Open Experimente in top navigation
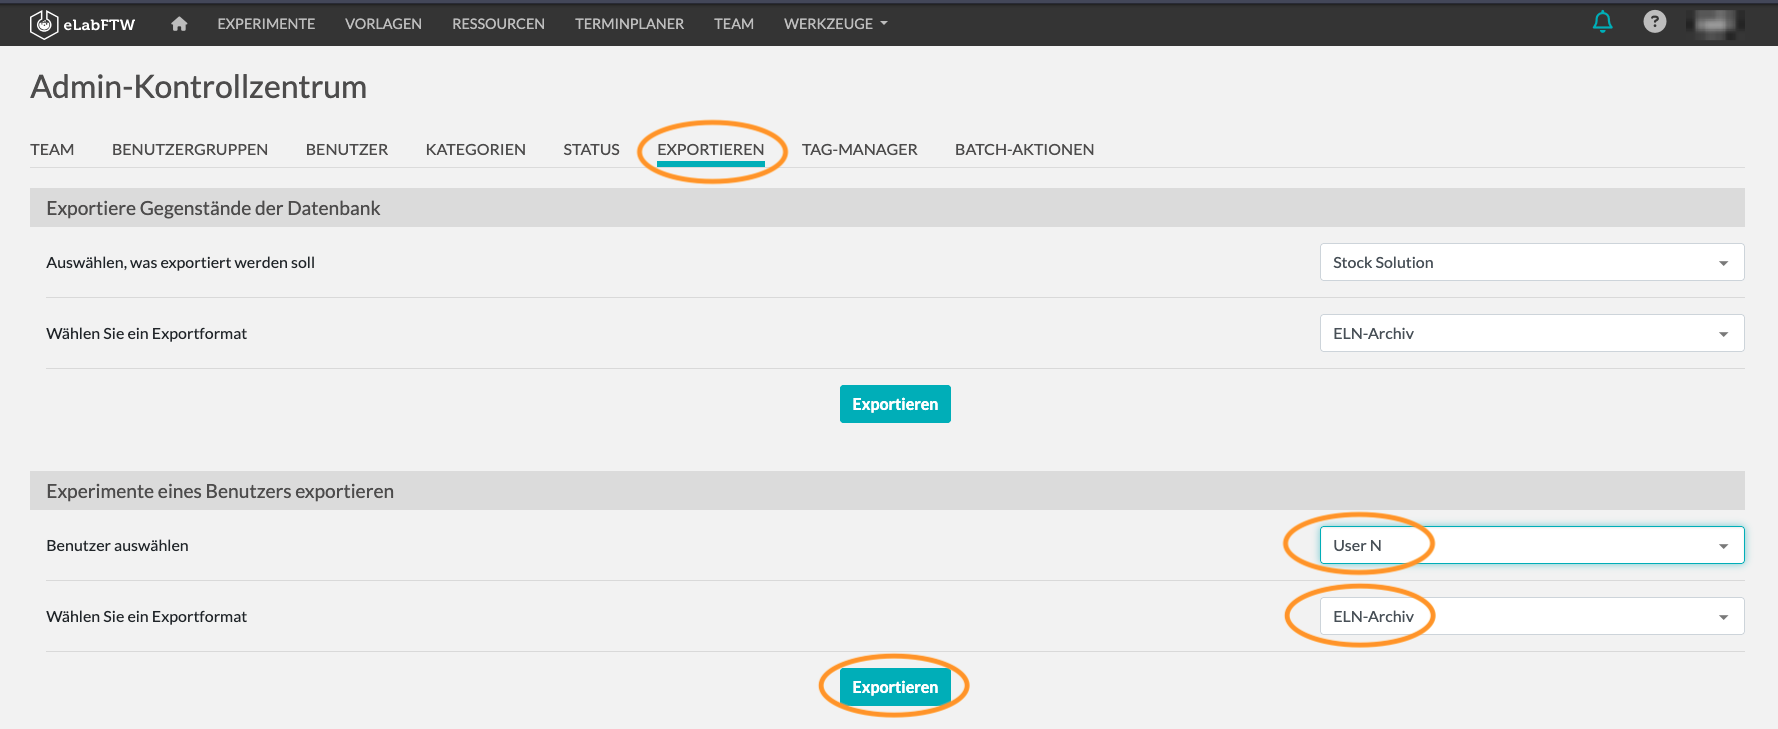The image size is (1778, 729). click(x=266, y=24)
